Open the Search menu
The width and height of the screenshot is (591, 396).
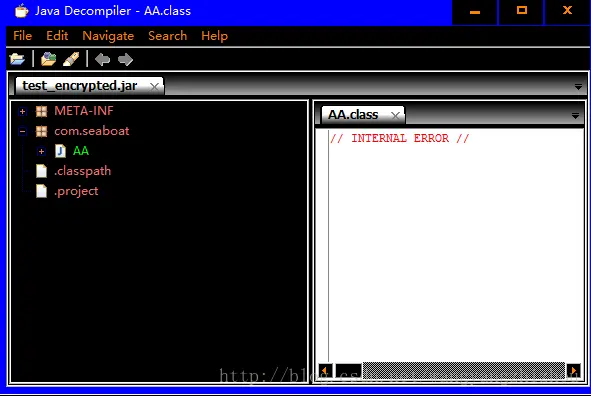[x=167, y=36]
